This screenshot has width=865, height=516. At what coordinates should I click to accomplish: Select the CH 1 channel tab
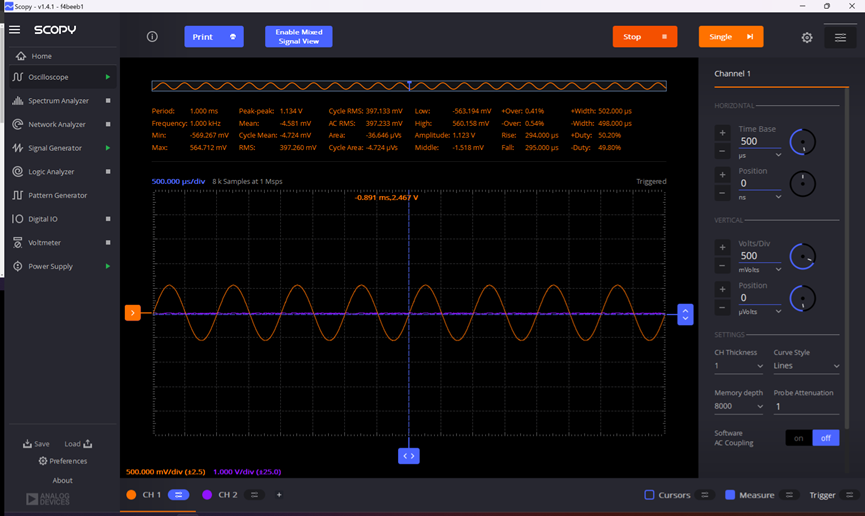pyautogui.click(x=152, y=495)
